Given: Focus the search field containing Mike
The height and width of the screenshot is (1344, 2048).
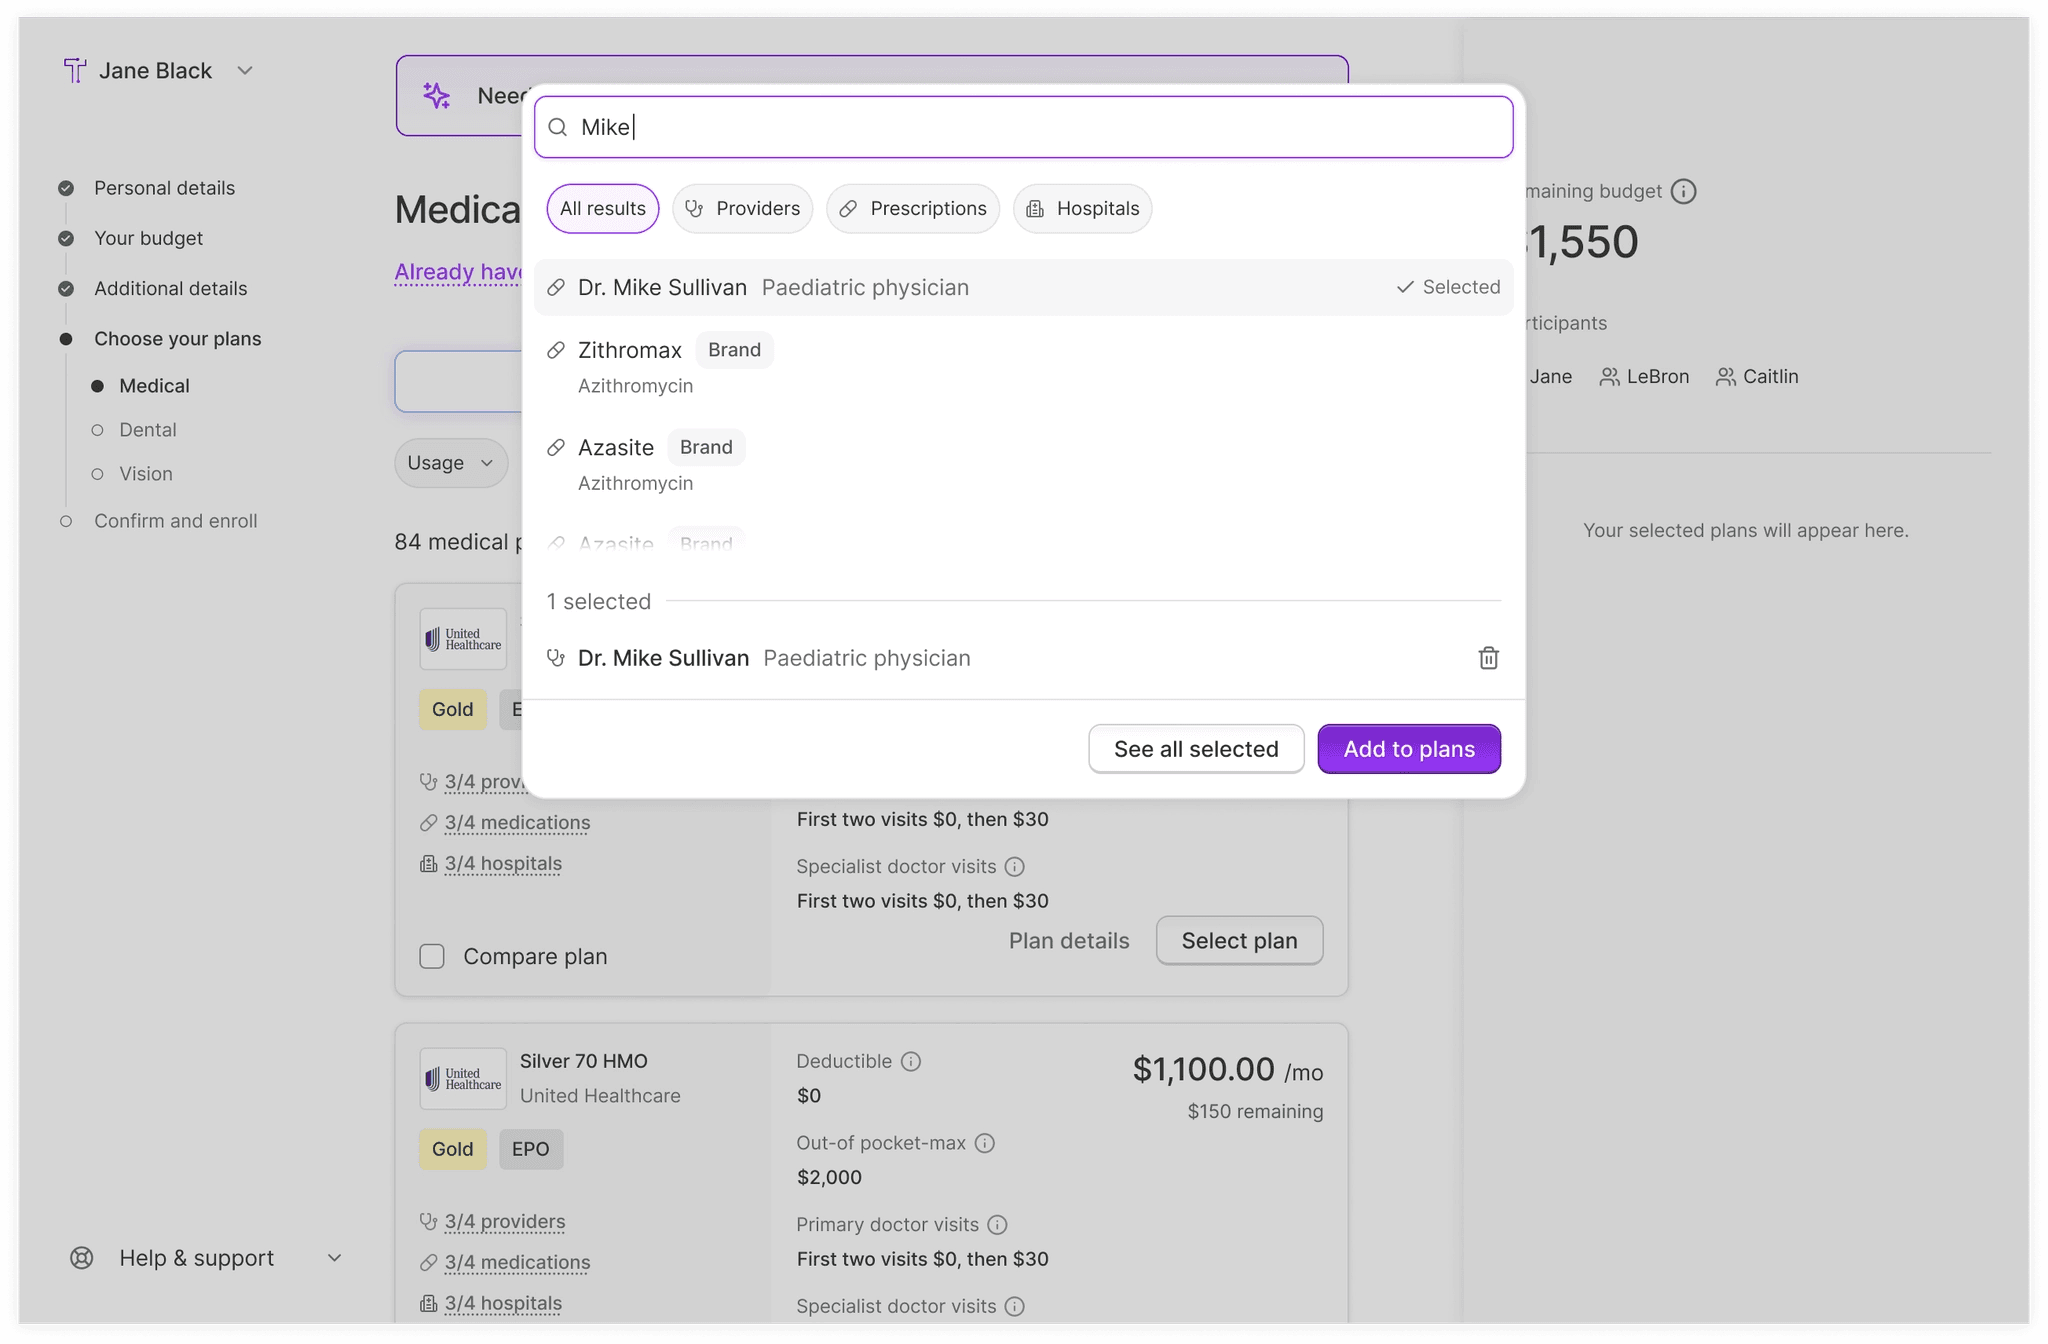Looking at the screenshot, I should (x=1023, y=127).
